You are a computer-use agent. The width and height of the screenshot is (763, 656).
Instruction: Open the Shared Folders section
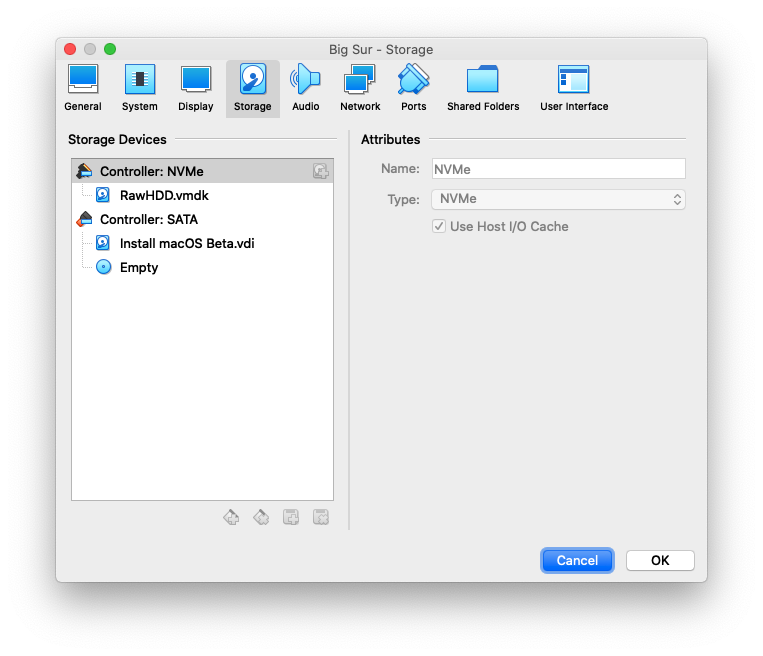(x=483, y=88)
